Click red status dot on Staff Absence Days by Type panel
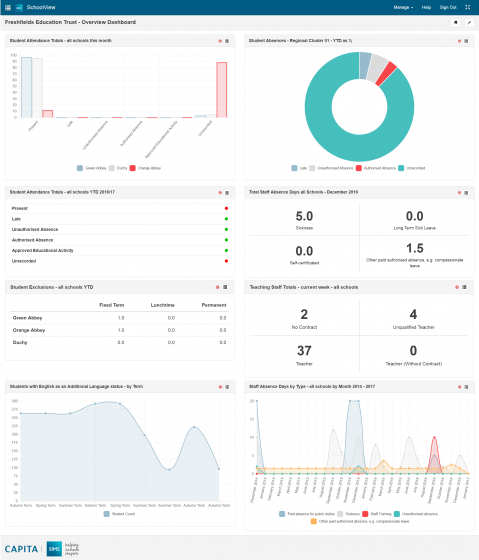The height and width of the screenshot is (560, 479). (459, 387)
